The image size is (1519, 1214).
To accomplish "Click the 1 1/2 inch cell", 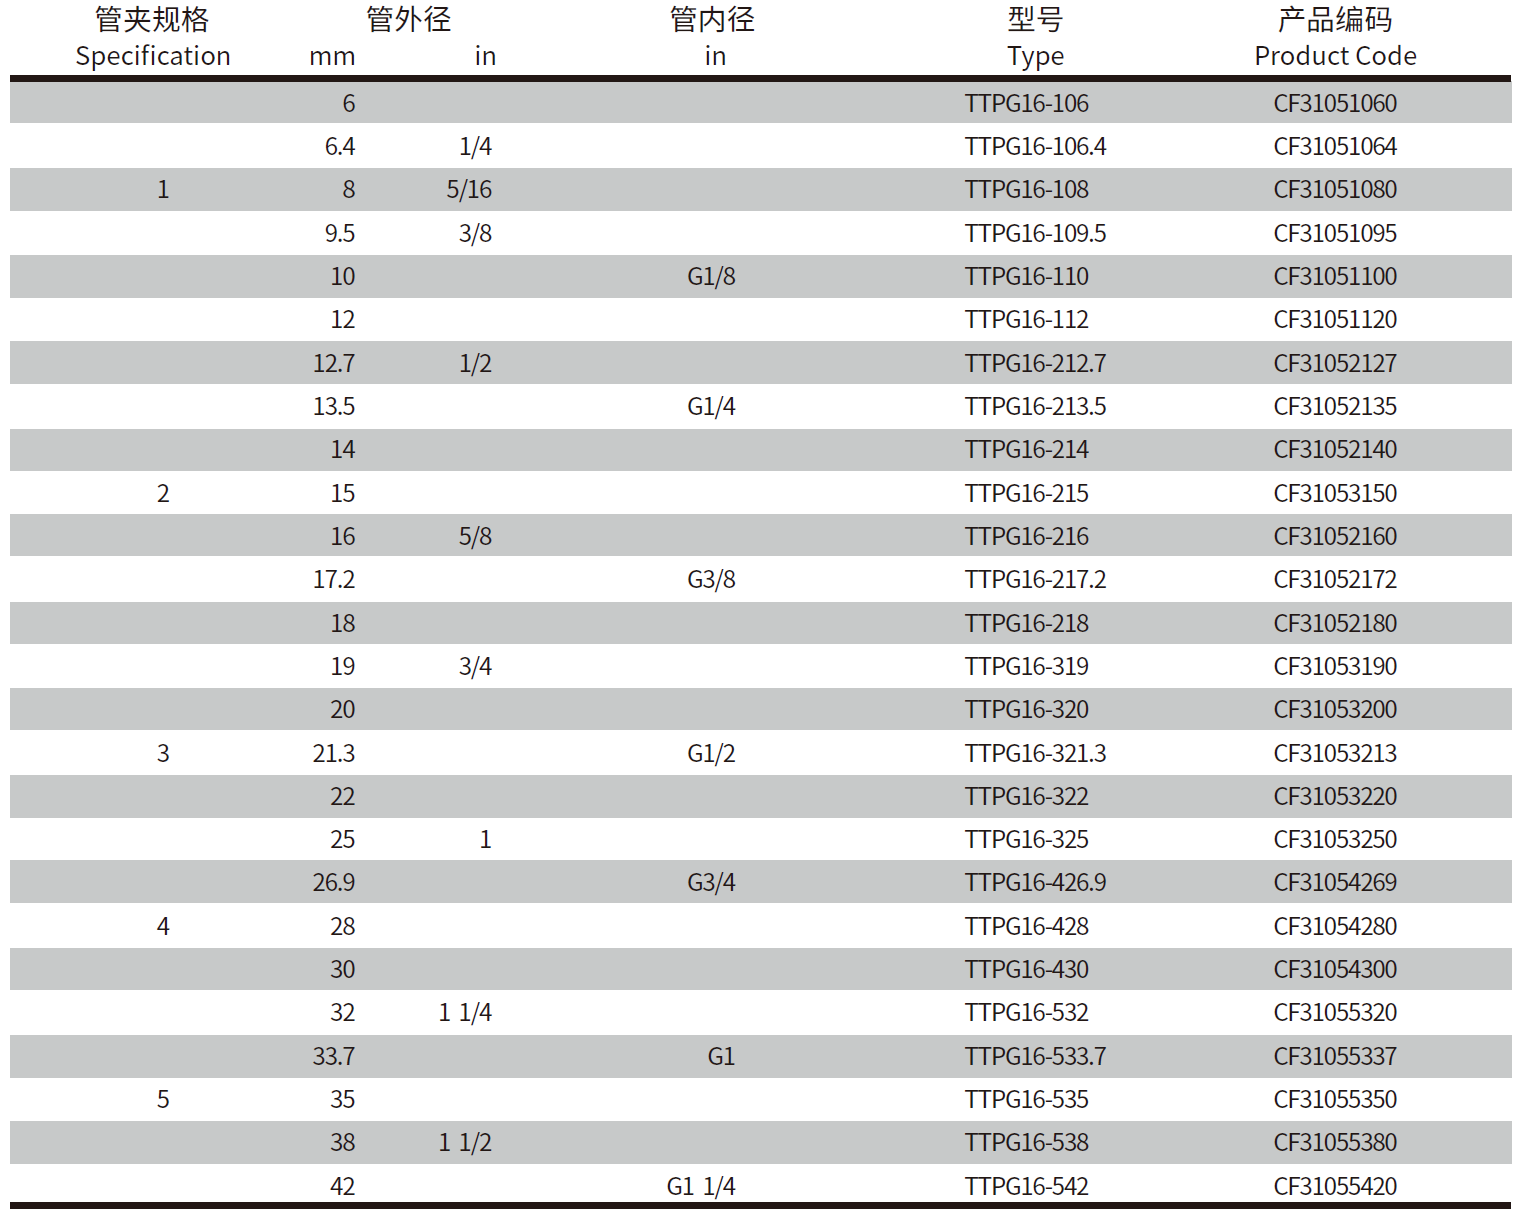I will coord(465,1142).
